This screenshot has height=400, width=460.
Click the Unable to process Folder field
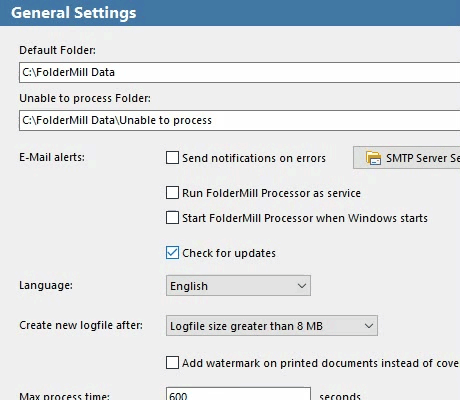pyautogui.click(x=239, y=120)
